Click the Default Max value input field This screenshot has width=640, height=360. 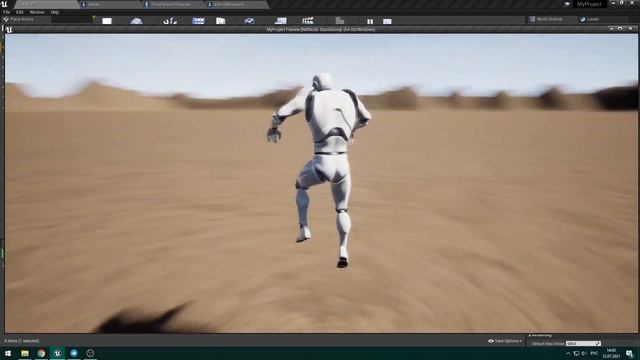583,344
